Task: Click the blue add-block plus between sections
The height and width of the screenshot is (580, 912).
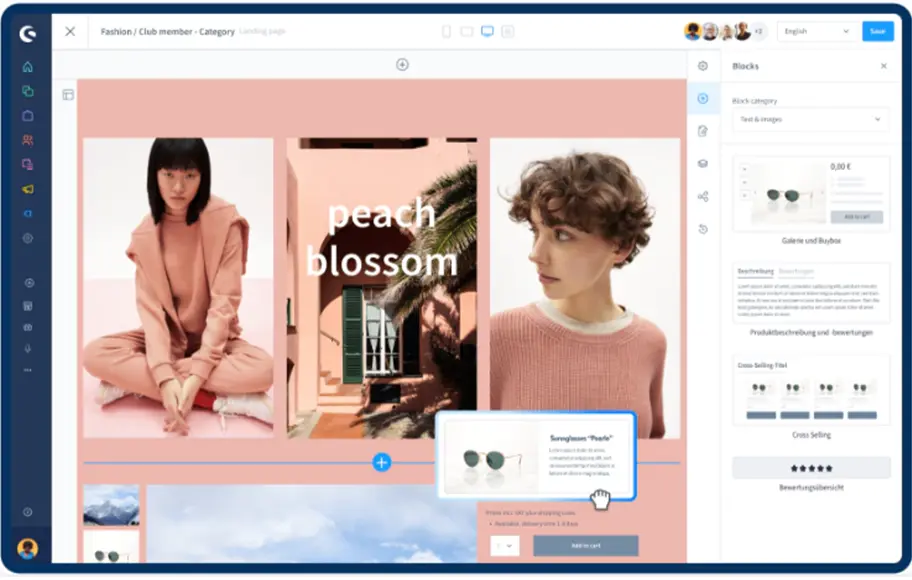Action: click(x=381, y=463)
